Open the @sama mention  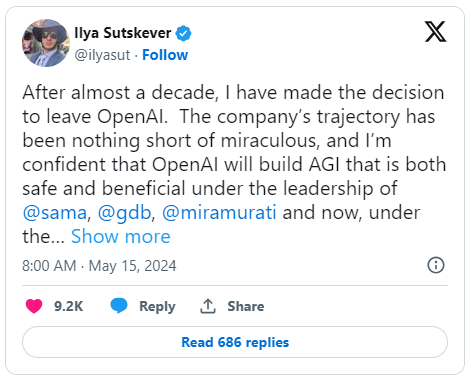(x=55, y=213)
